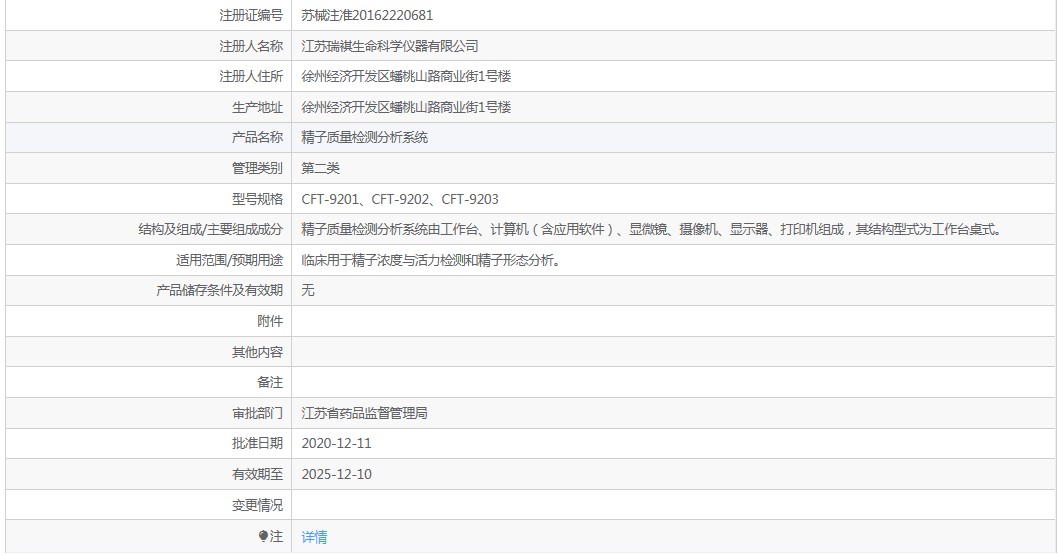Viewport: 1059px width, 555px height.
Task: Select registration number 苏械注准20162220681
Action: click(367, 16)
